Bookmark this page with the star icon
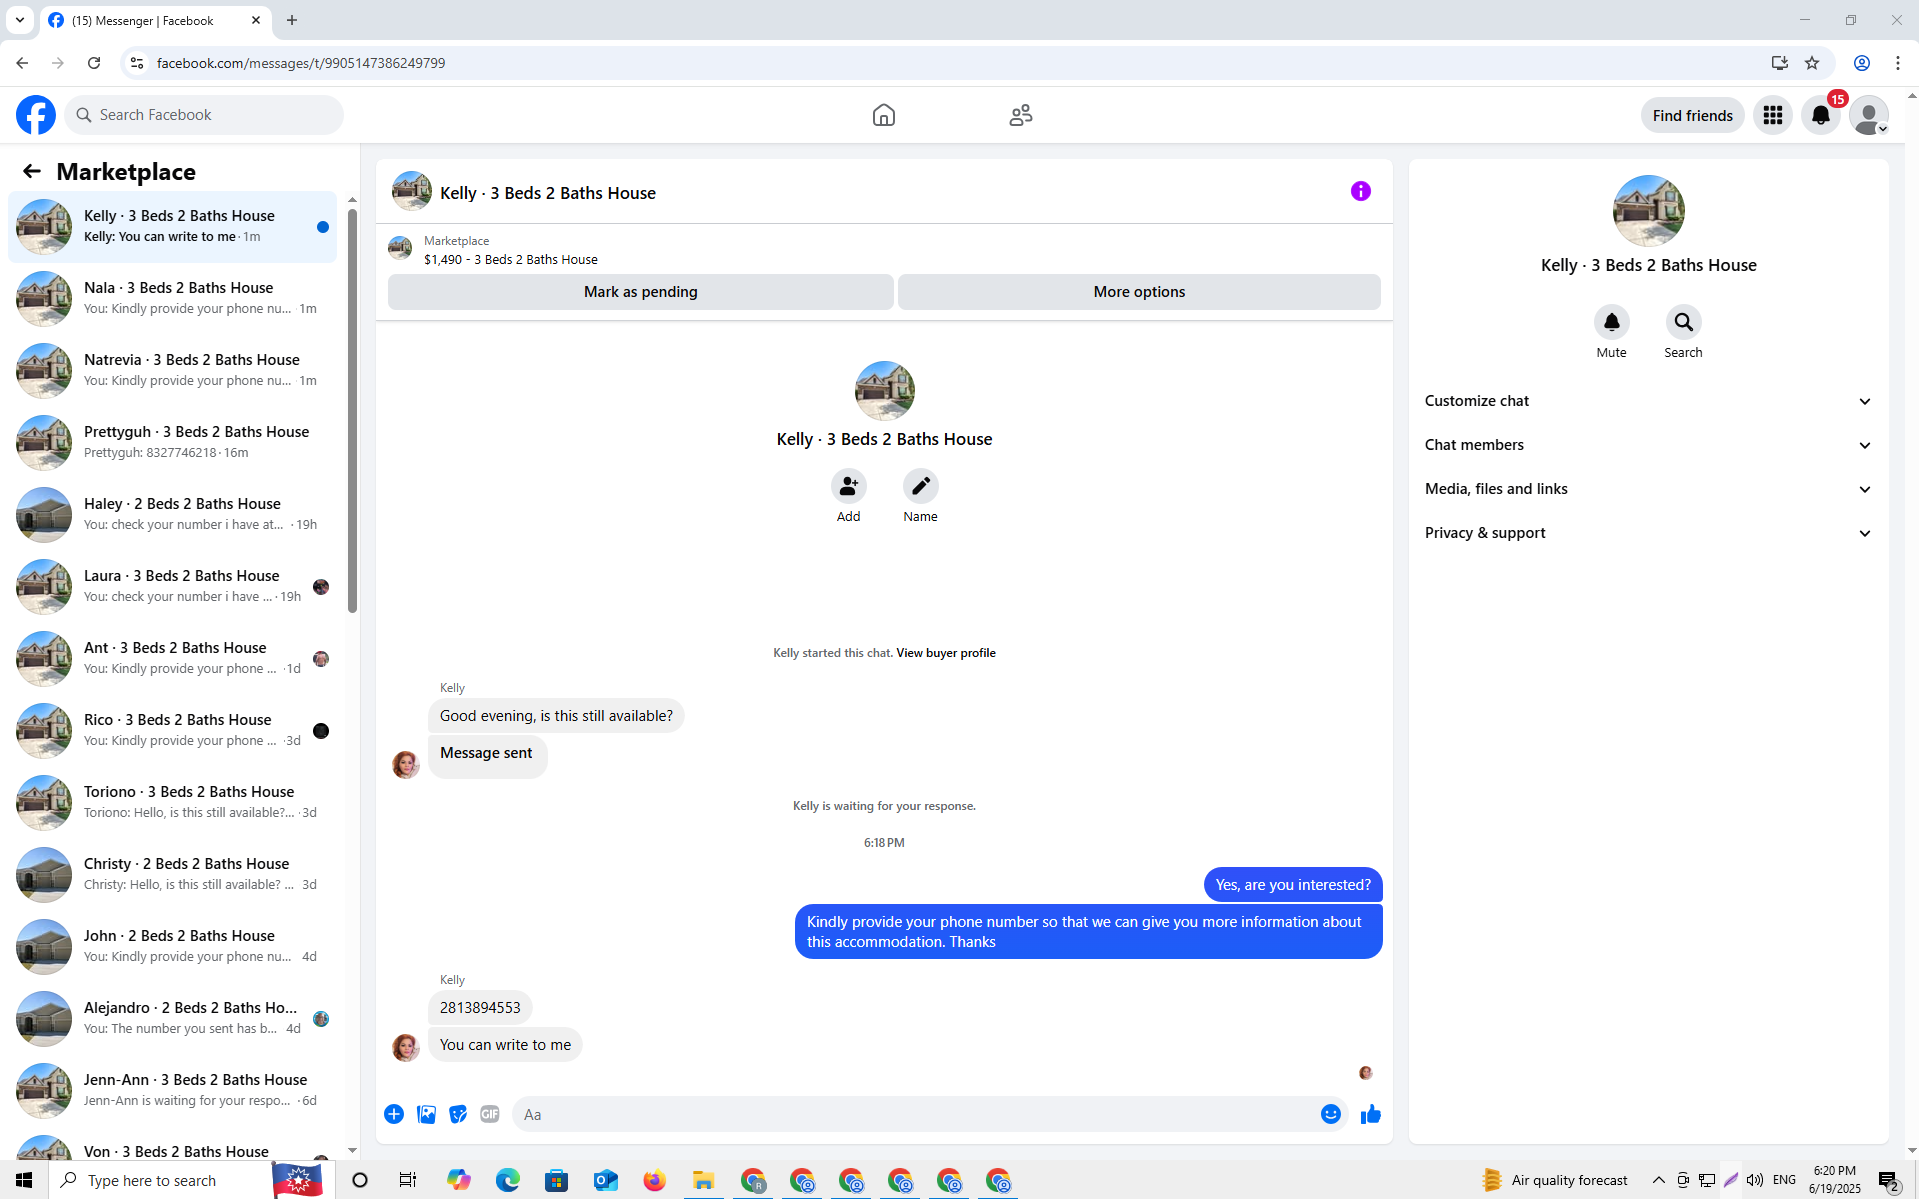This screenshot has height=1199, width=1919. click(x=1811, y=63)
